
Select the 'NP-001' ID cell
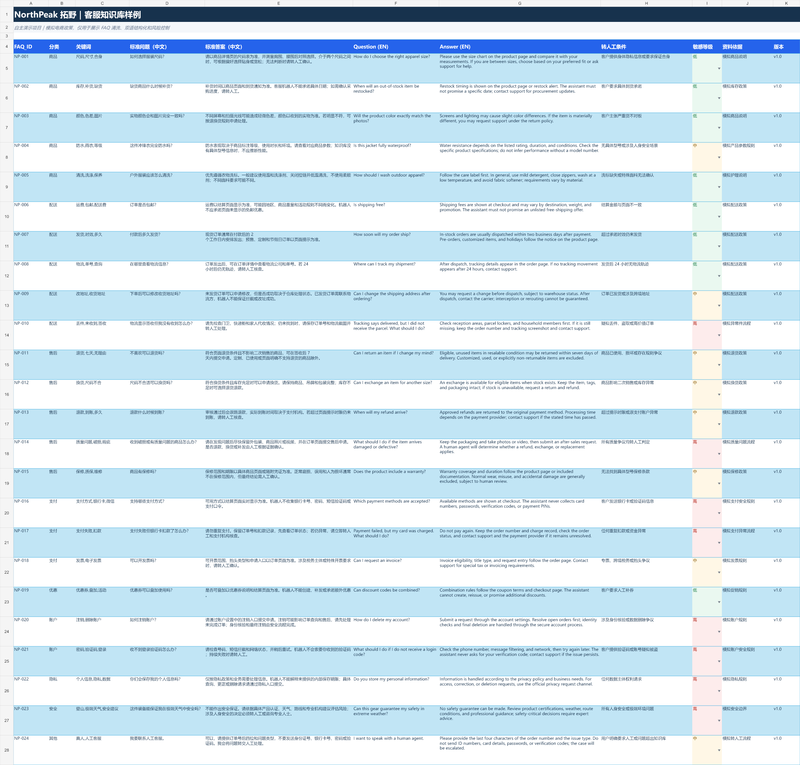click(x=31, y=68)
